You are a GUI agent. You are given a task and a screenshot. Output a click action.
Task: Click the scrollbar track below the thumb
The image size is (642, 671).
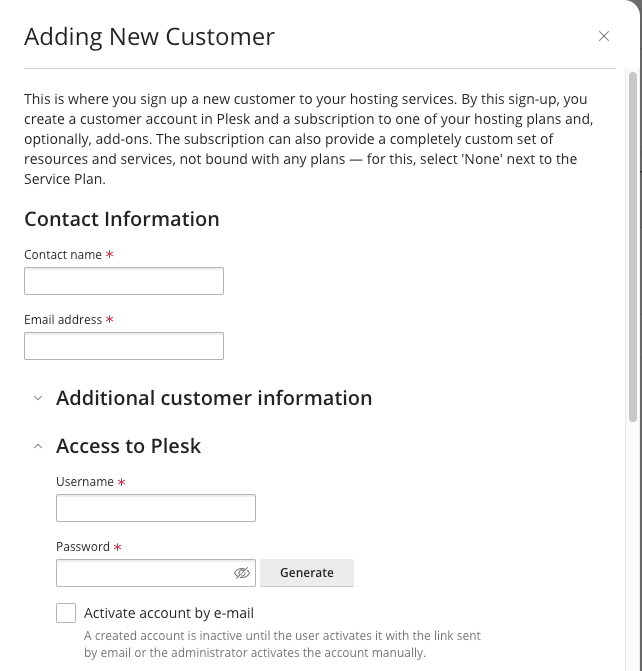point(633,543)
